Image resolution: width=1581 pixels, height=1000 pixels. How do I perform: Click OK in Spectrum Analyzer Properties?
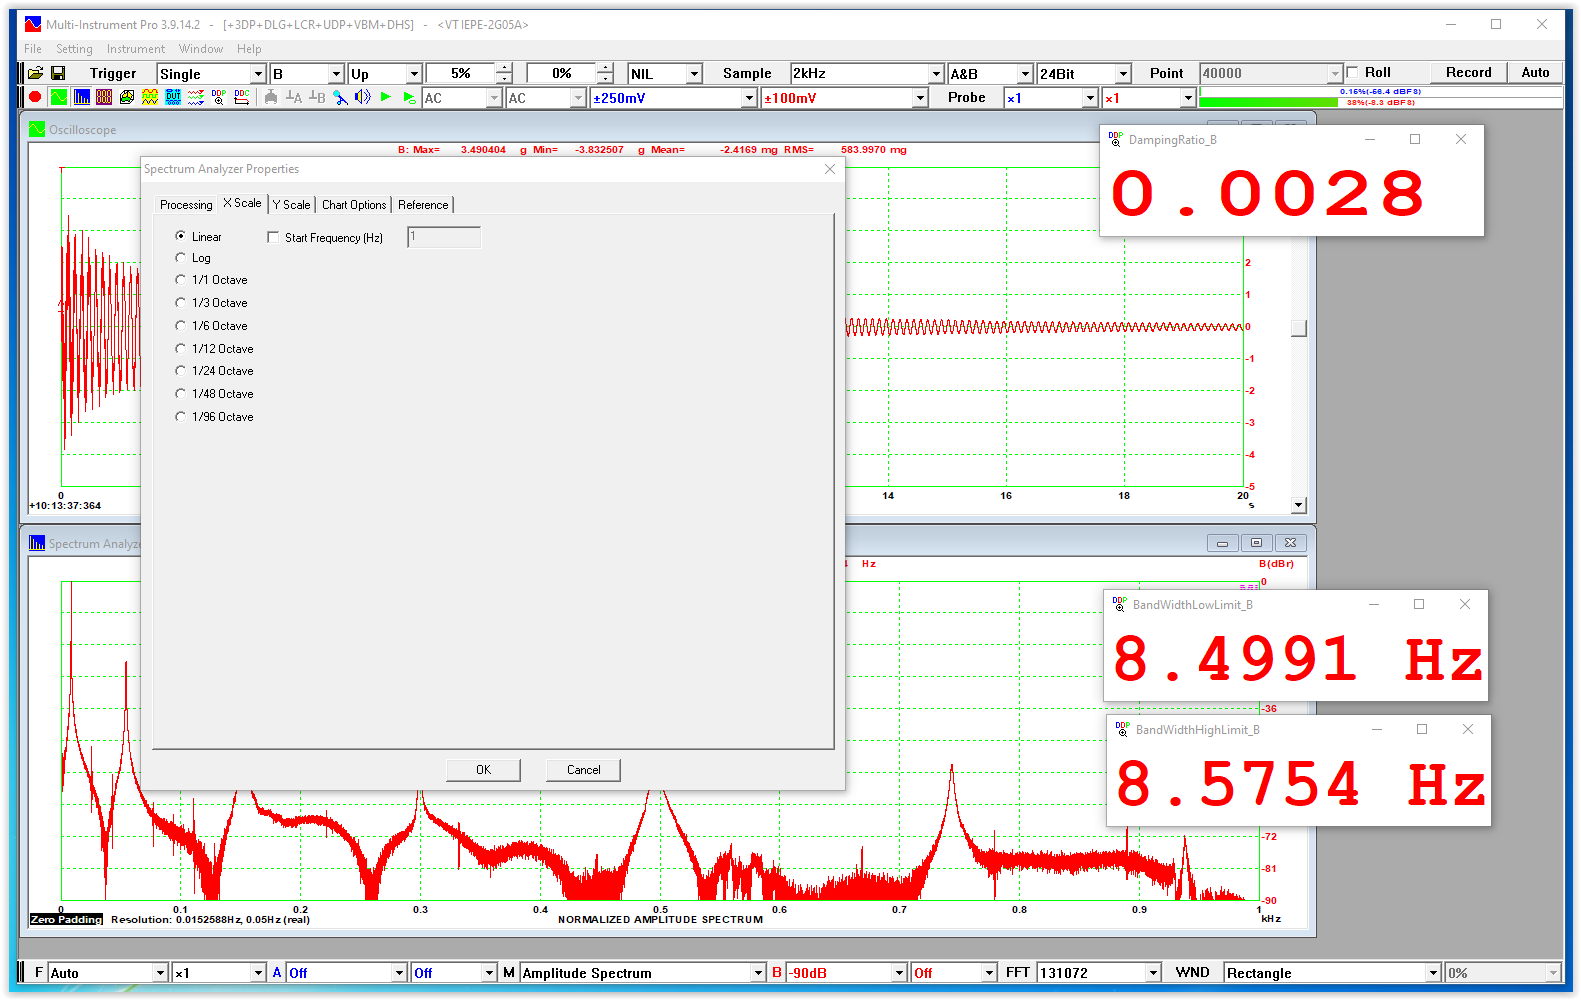click(x=483, y=770)
